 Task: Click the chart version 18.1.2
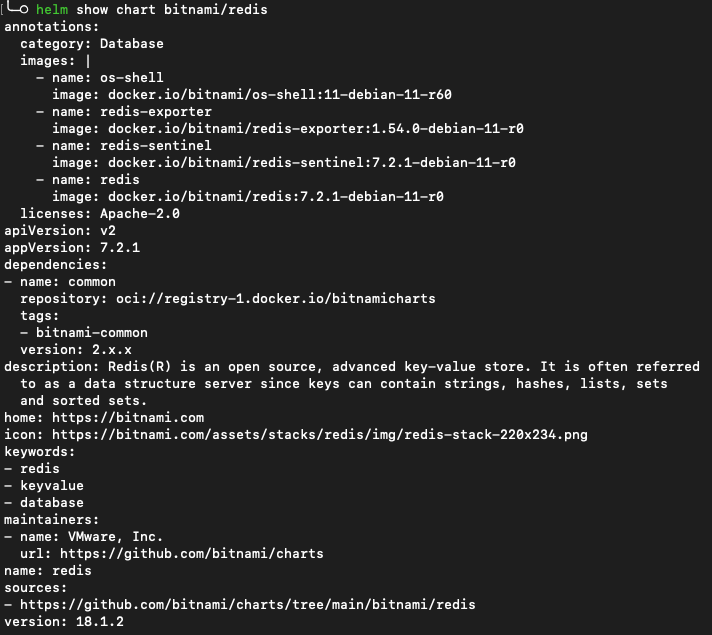[100, 621]
